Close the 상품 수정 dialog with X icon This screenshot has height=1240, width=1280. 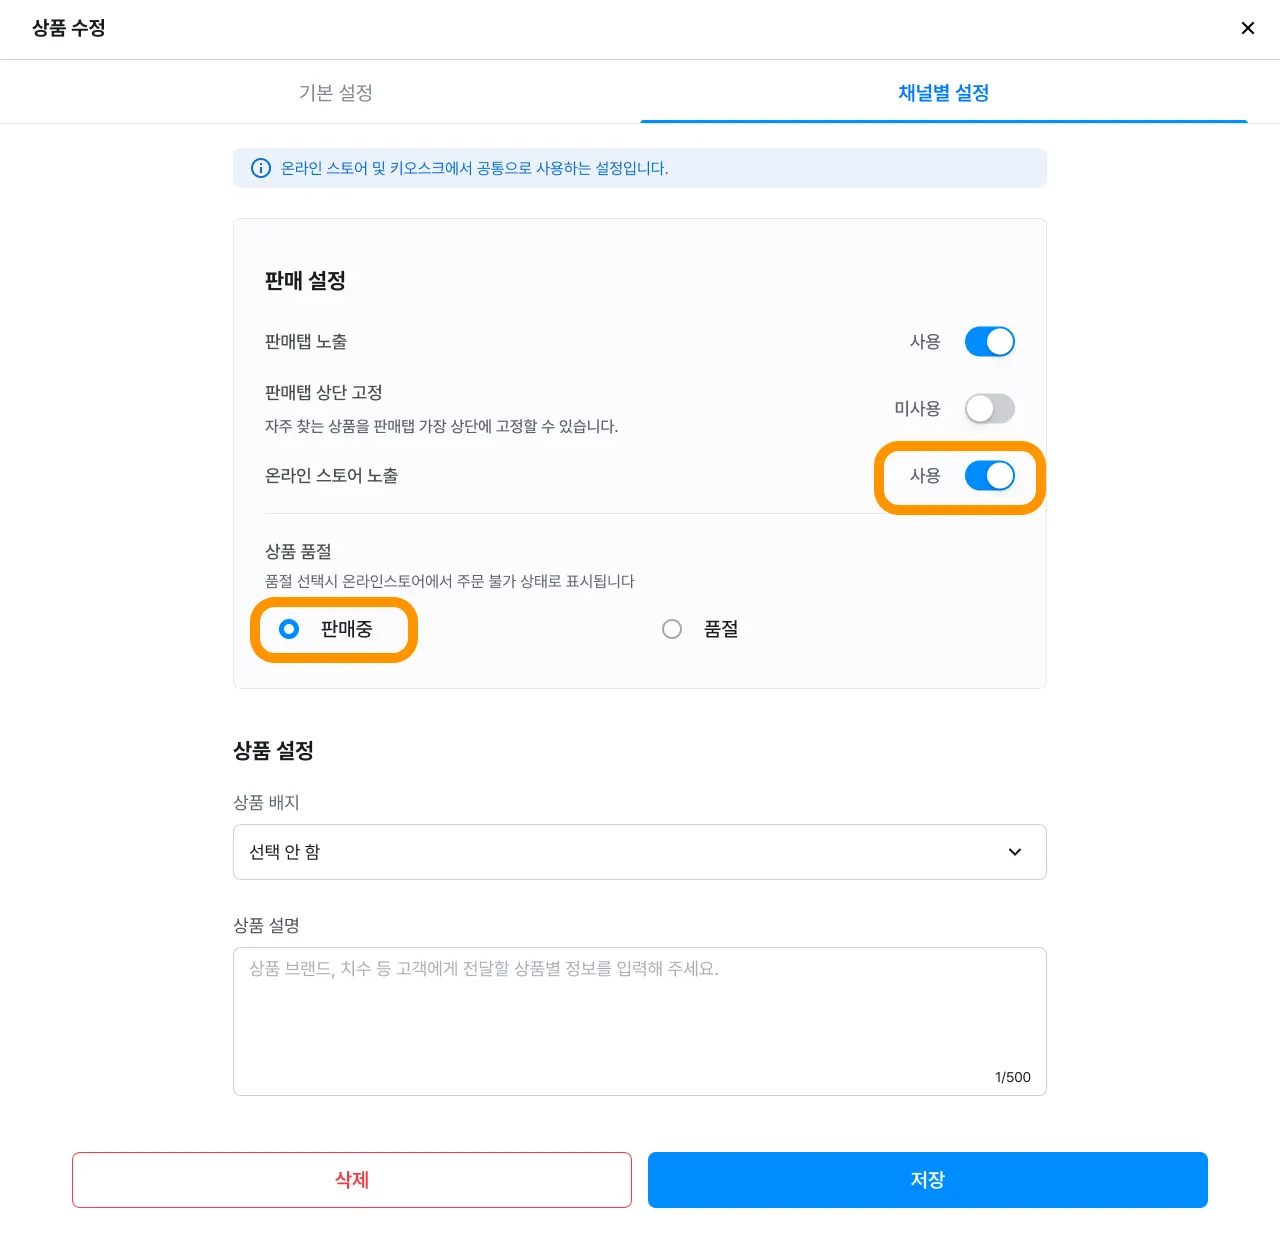click(x=1247, y=28)
